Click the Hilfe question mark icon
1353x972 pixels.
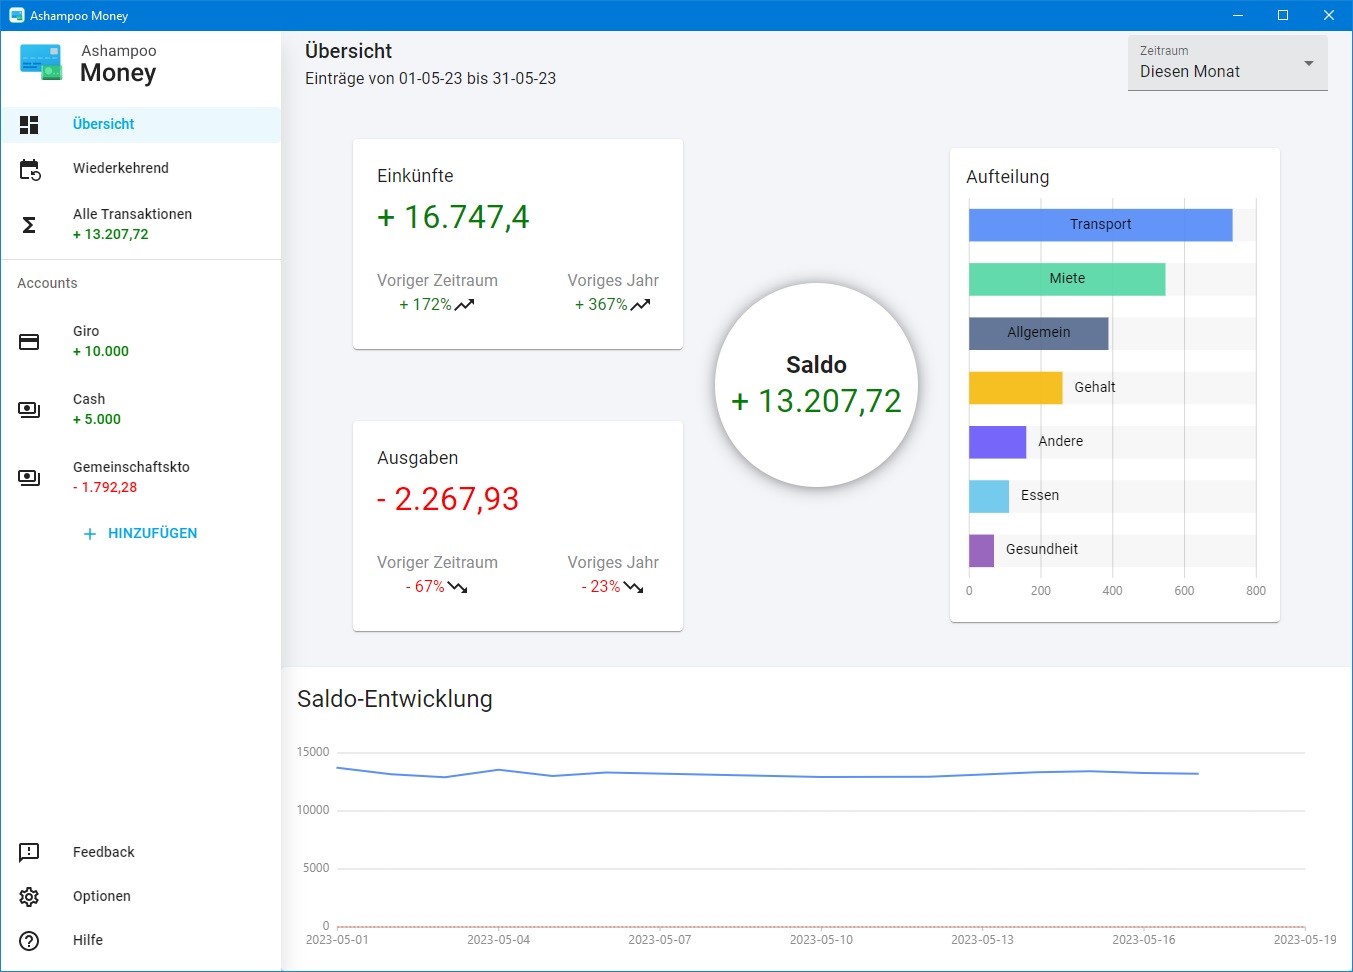[29, 940]
